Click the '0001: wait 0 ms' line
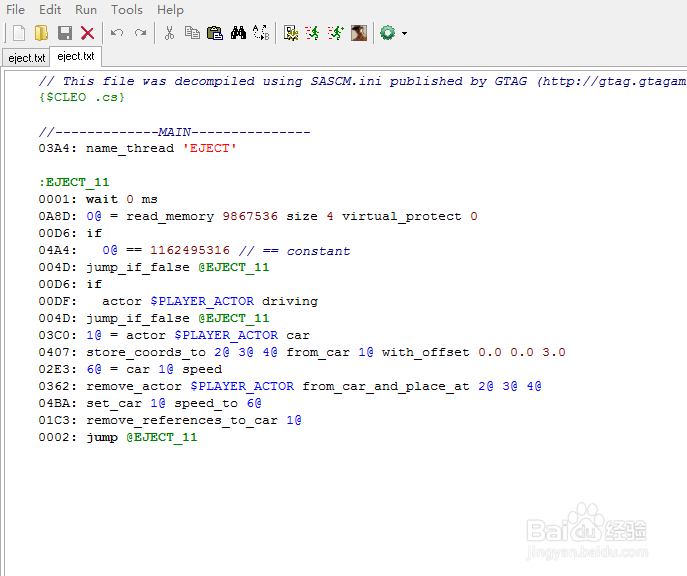The image size is (687, 576). click(98, 199)
